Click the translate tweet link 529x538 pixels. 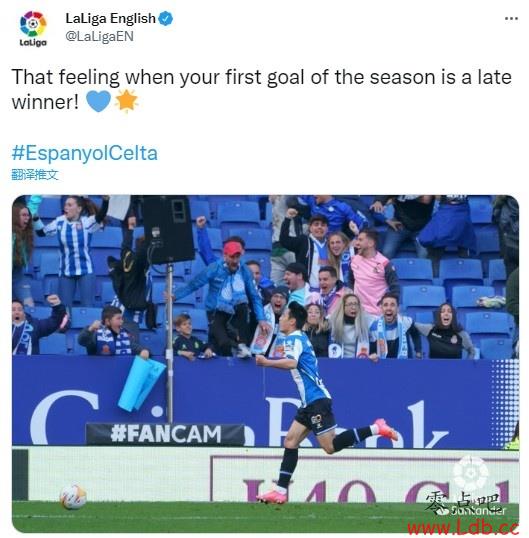pyautogui.click(x=35, y=175)
